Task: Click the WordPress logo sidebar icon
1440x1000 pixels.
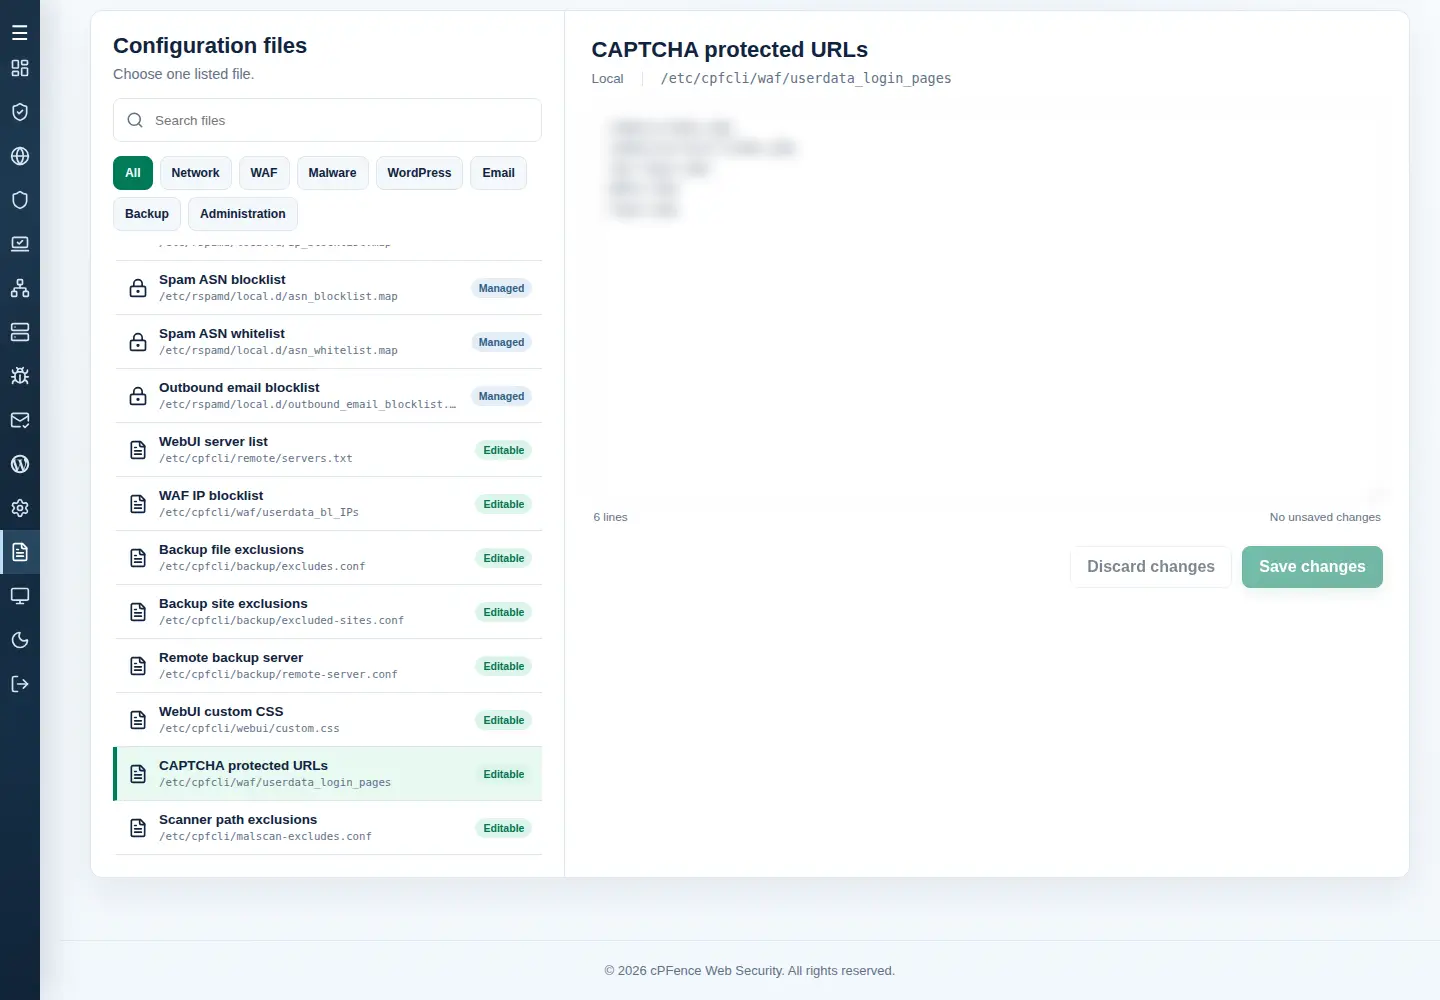Action: pos(20,464)
